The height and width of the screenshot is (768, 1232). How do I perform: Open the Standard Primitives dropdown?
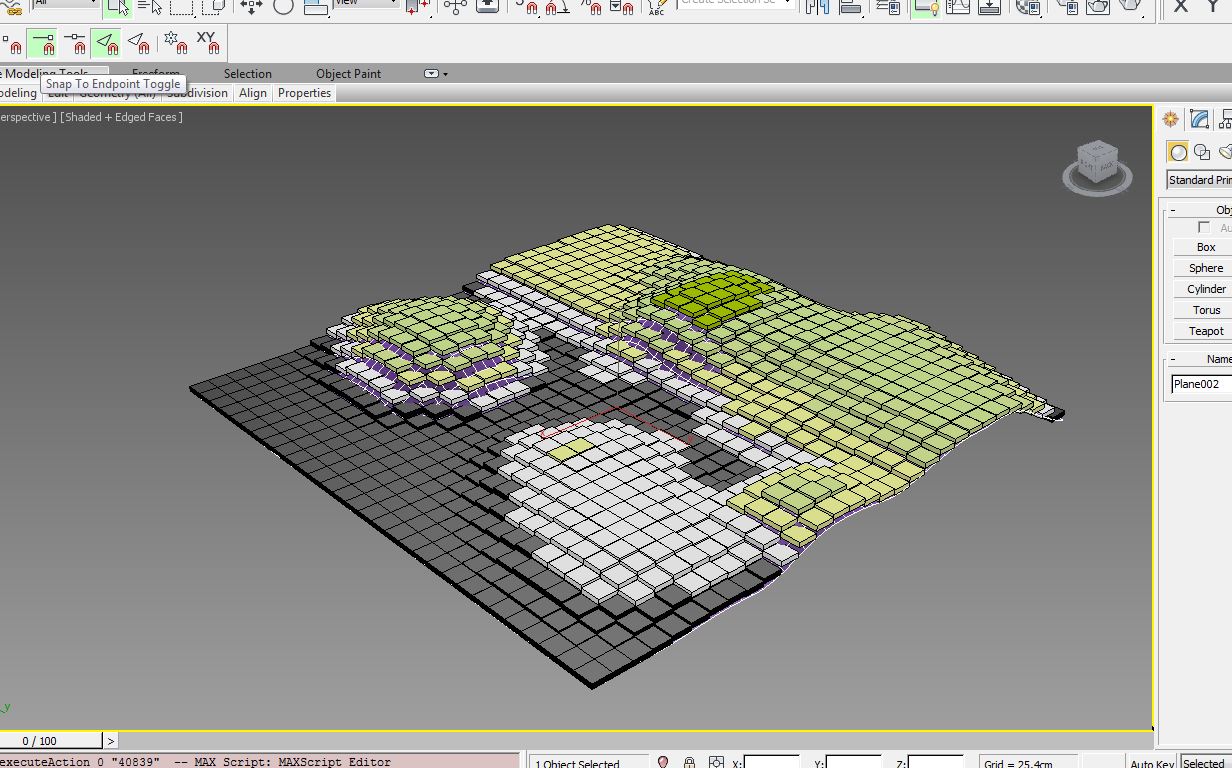[1199, 180]
